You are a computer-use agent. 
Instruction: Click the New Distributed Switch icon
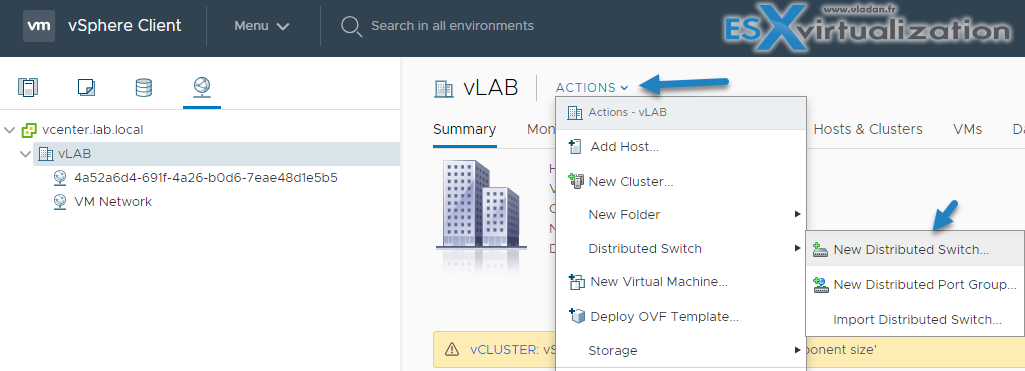[x=820, y=250]
